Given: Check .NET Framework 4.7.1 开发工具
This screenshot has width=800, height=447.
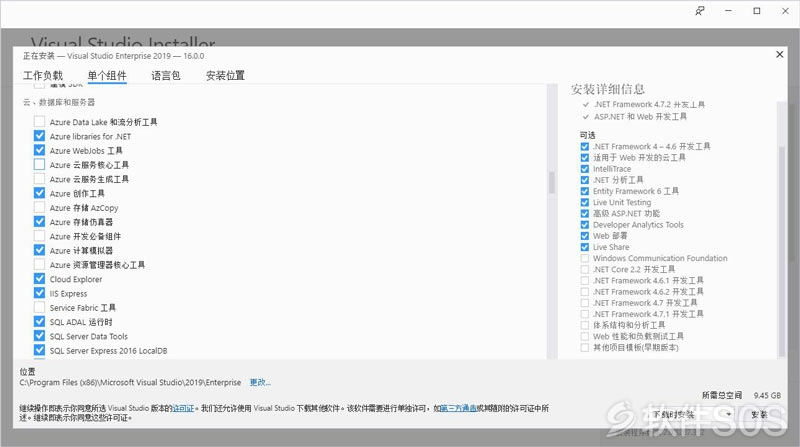Looking at the screenshot, I should 585,314.
